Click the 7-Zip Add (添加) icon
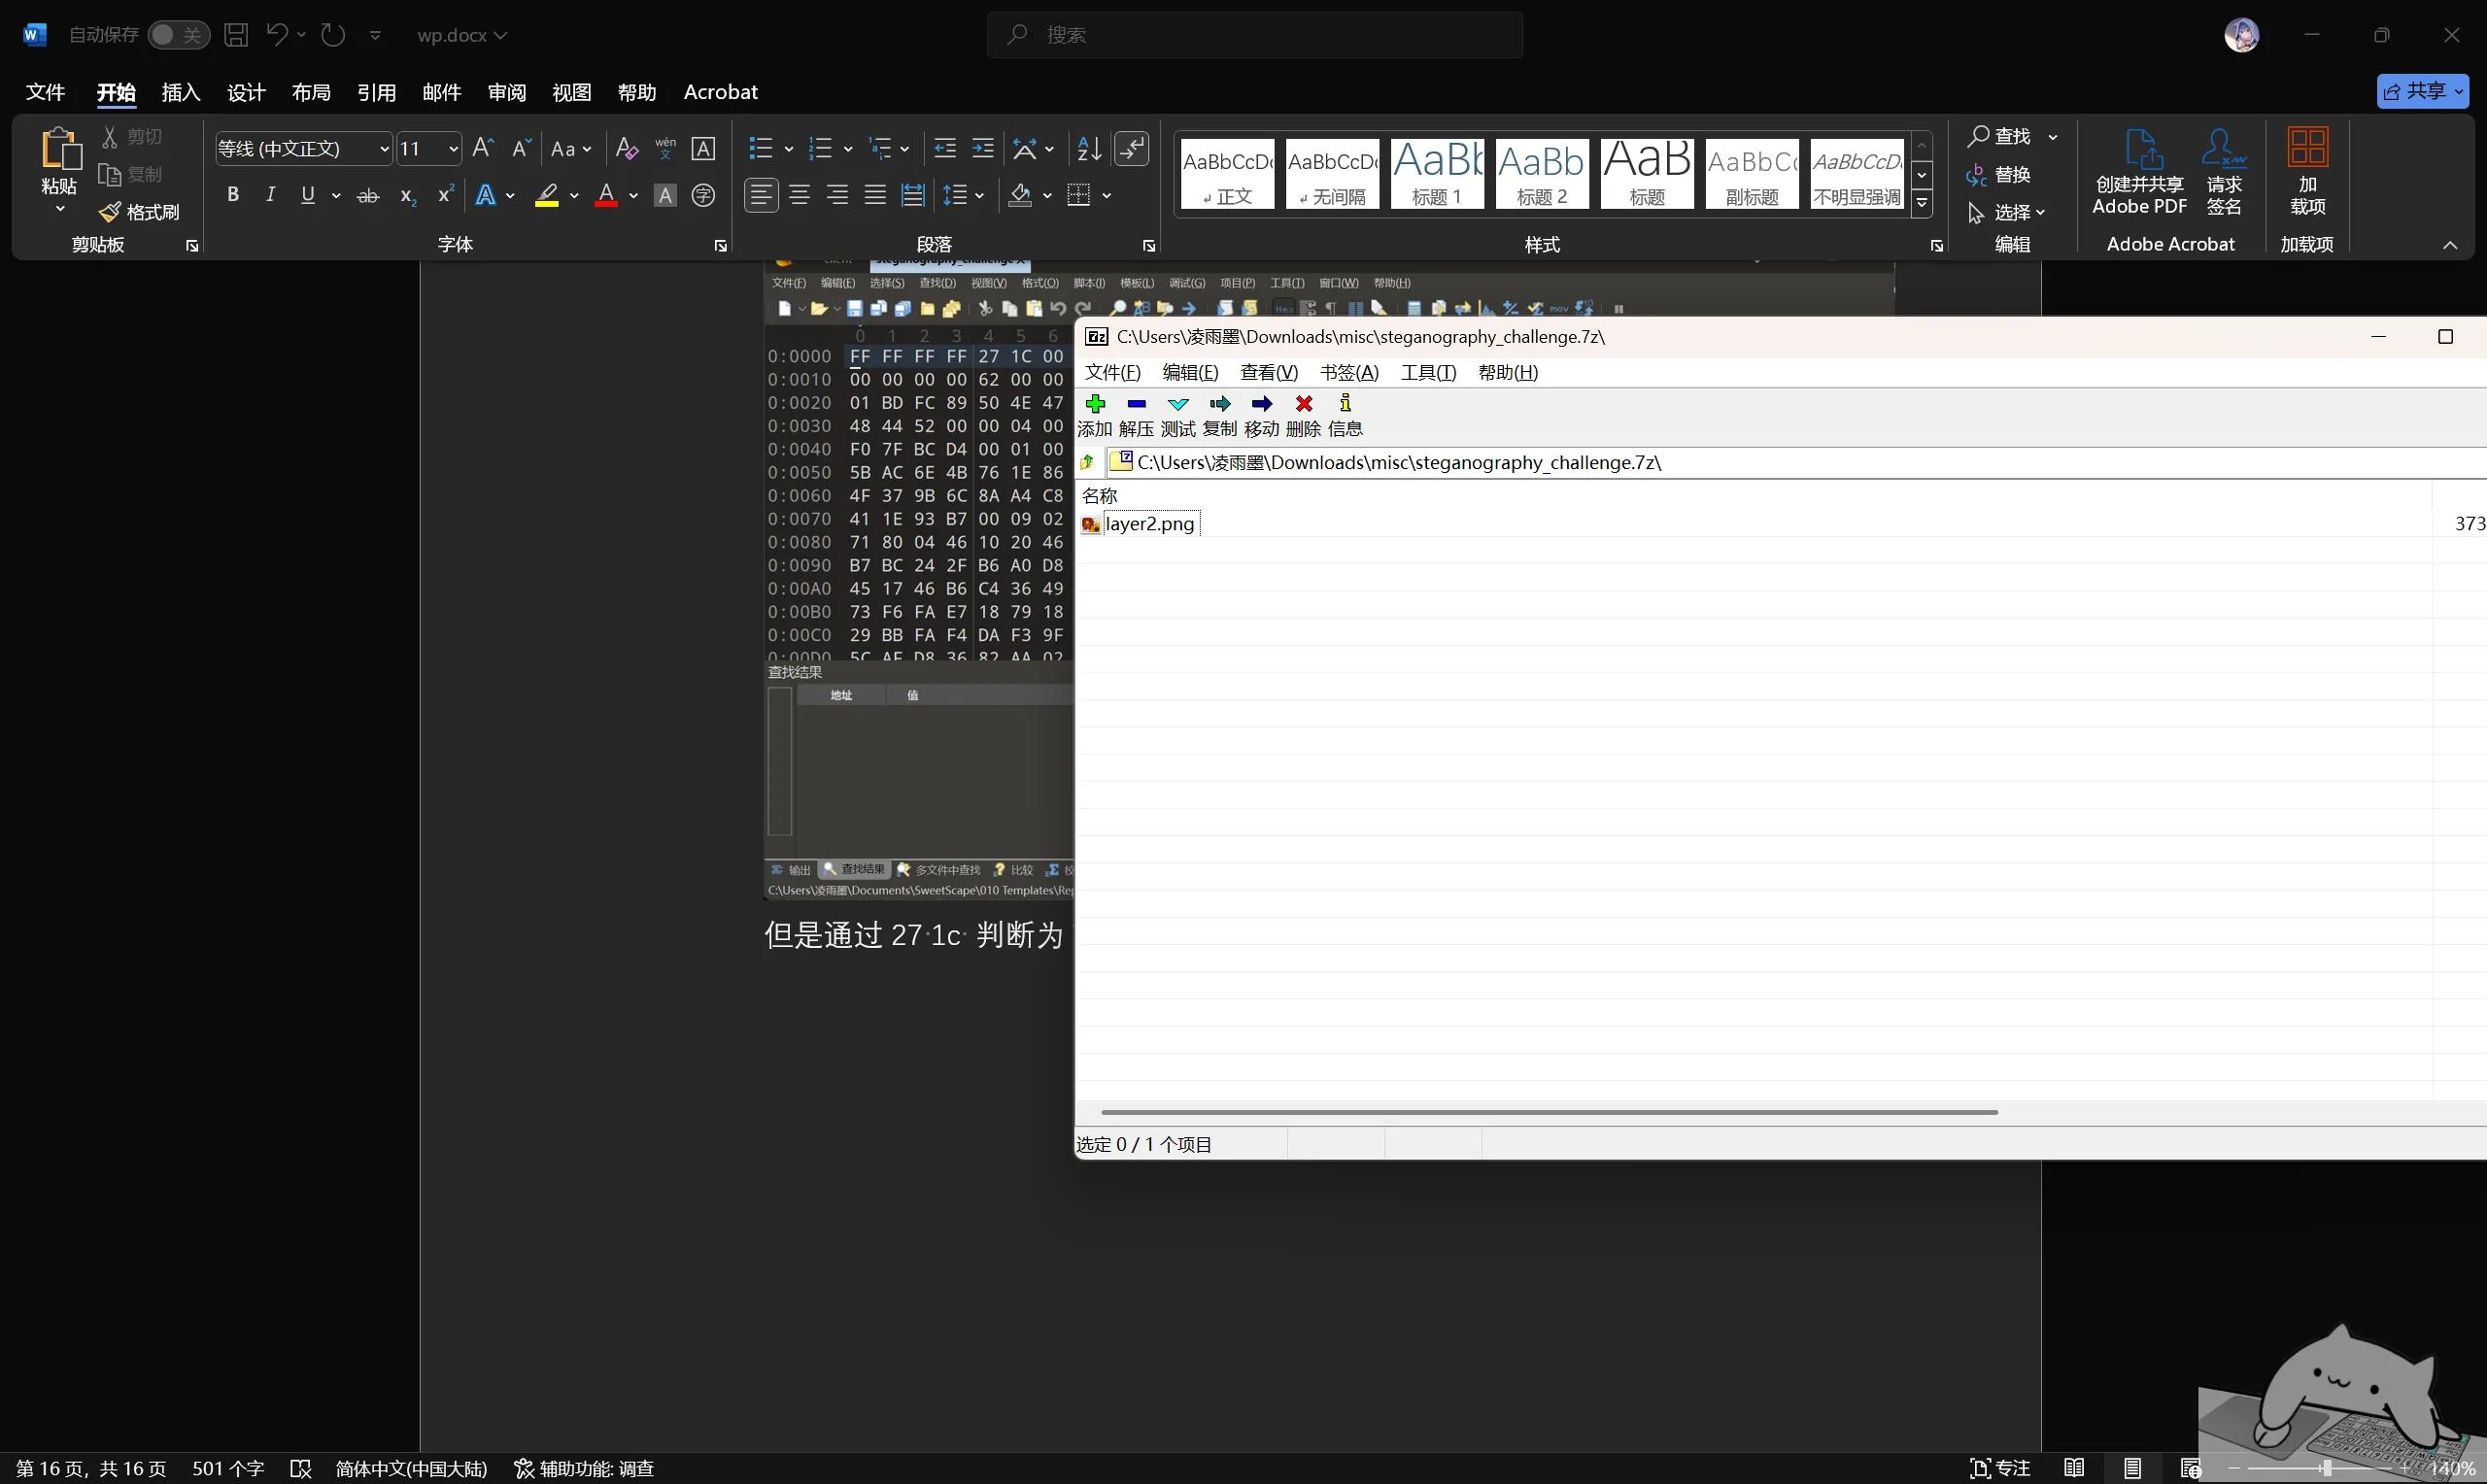Screen dimensions: 2487x1484 click(1095, 404)
